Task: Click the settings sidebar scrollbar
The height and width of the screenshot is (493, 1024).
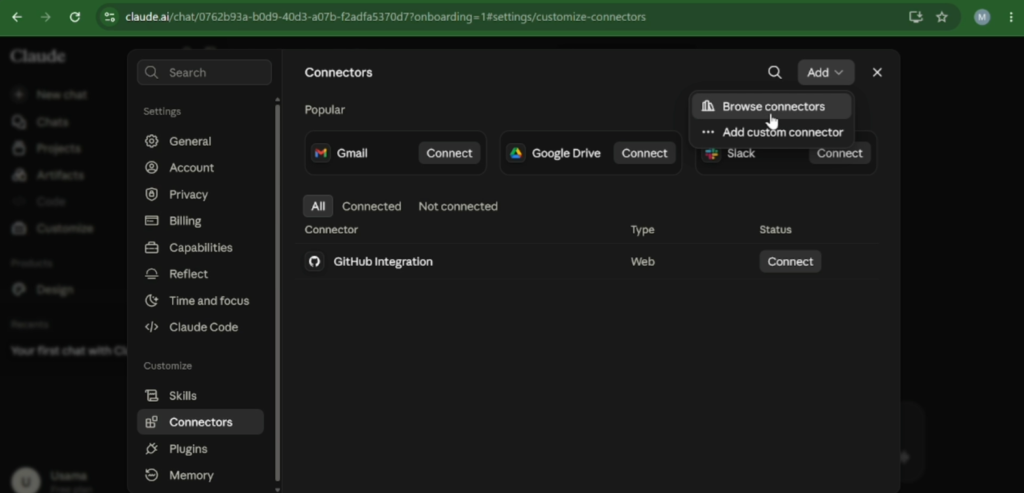Action: (277, 292)
